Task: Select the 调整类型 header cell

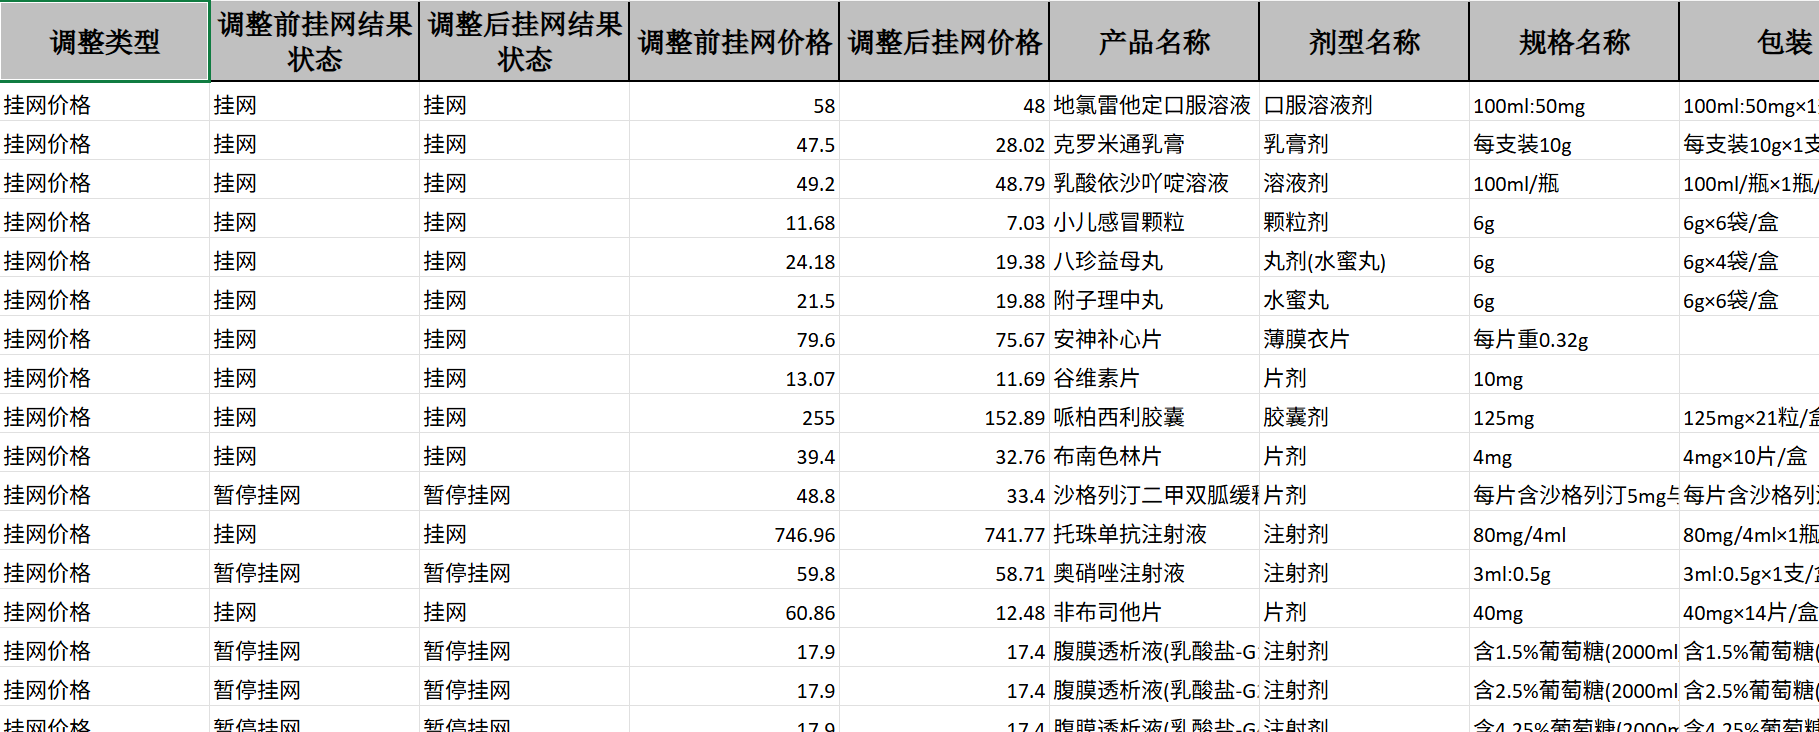Action: [105, 42]
